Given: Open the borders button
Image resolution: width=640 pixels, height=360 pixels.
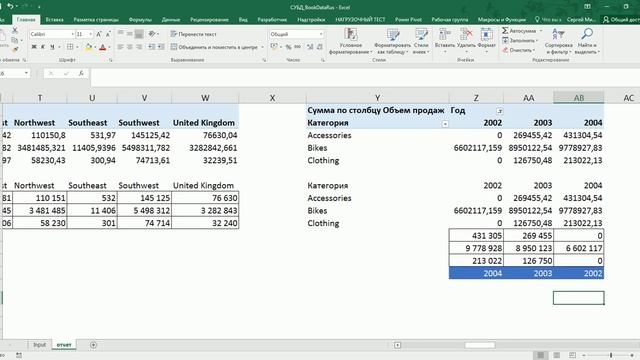Looking at the screenshot, I should click(x=70, y=47).
